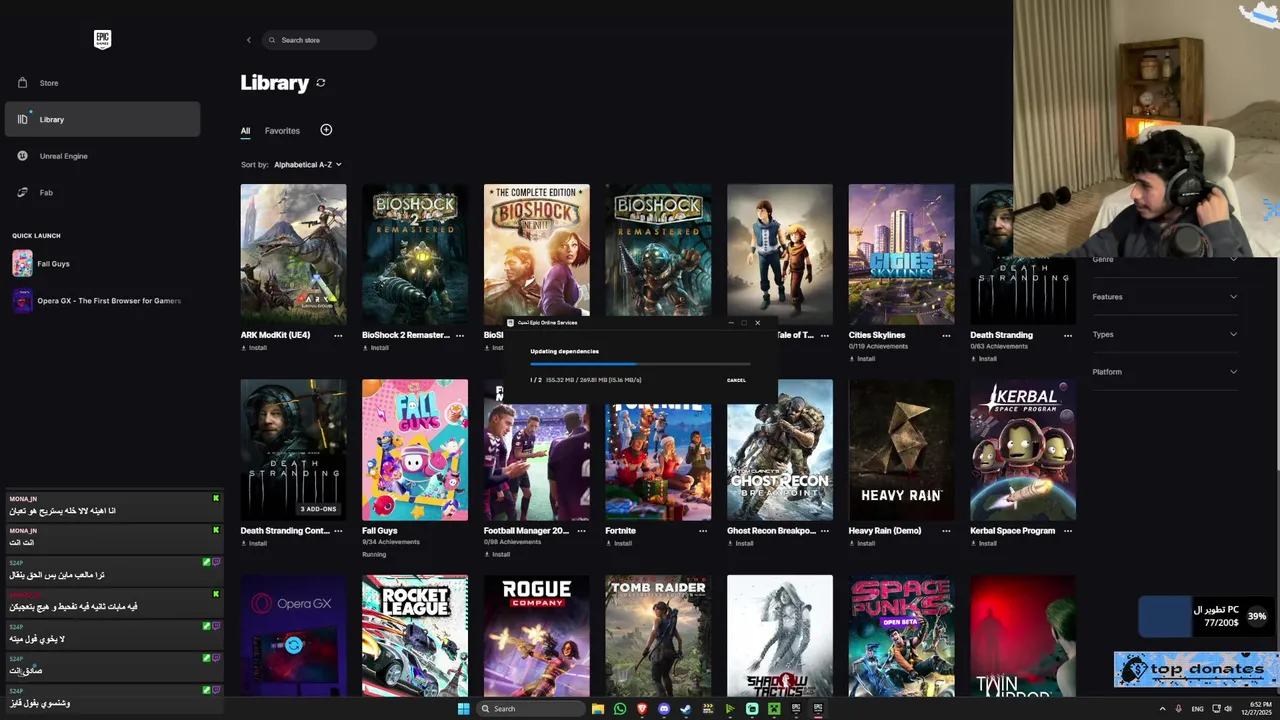Go back using the back arrow

(249, 40)
